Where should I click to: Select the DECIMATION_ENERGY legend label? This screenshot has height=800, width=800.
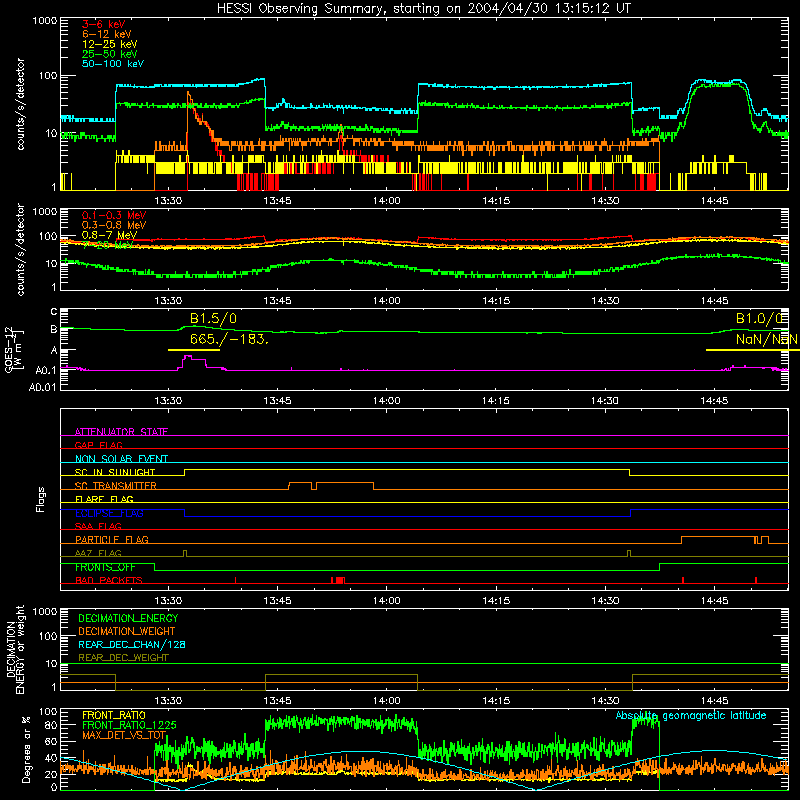pyautogui.click(x=128, y=618)
